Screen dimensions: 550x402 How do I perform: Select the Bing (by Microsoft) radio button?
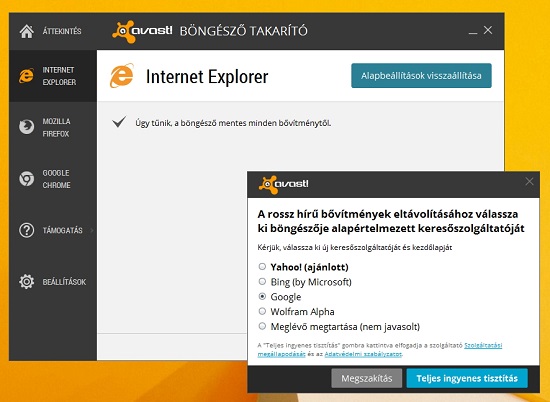point(262,281)
